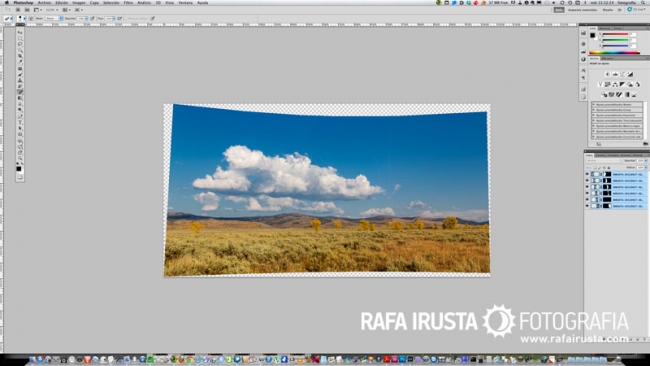650x366 pixels.
Task: Select the Zoom tool
Action: tap(19, 158)
